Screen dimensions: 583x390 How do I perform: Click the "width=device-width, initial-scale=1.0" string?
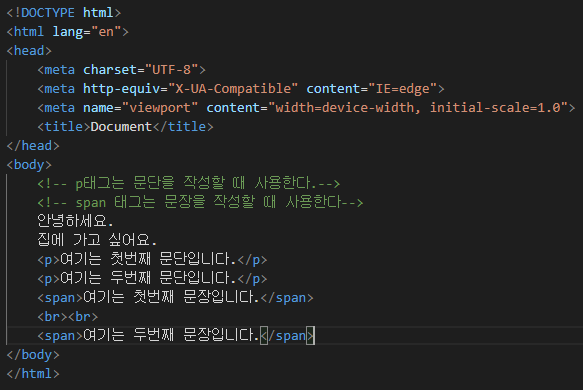click(418, 108)
